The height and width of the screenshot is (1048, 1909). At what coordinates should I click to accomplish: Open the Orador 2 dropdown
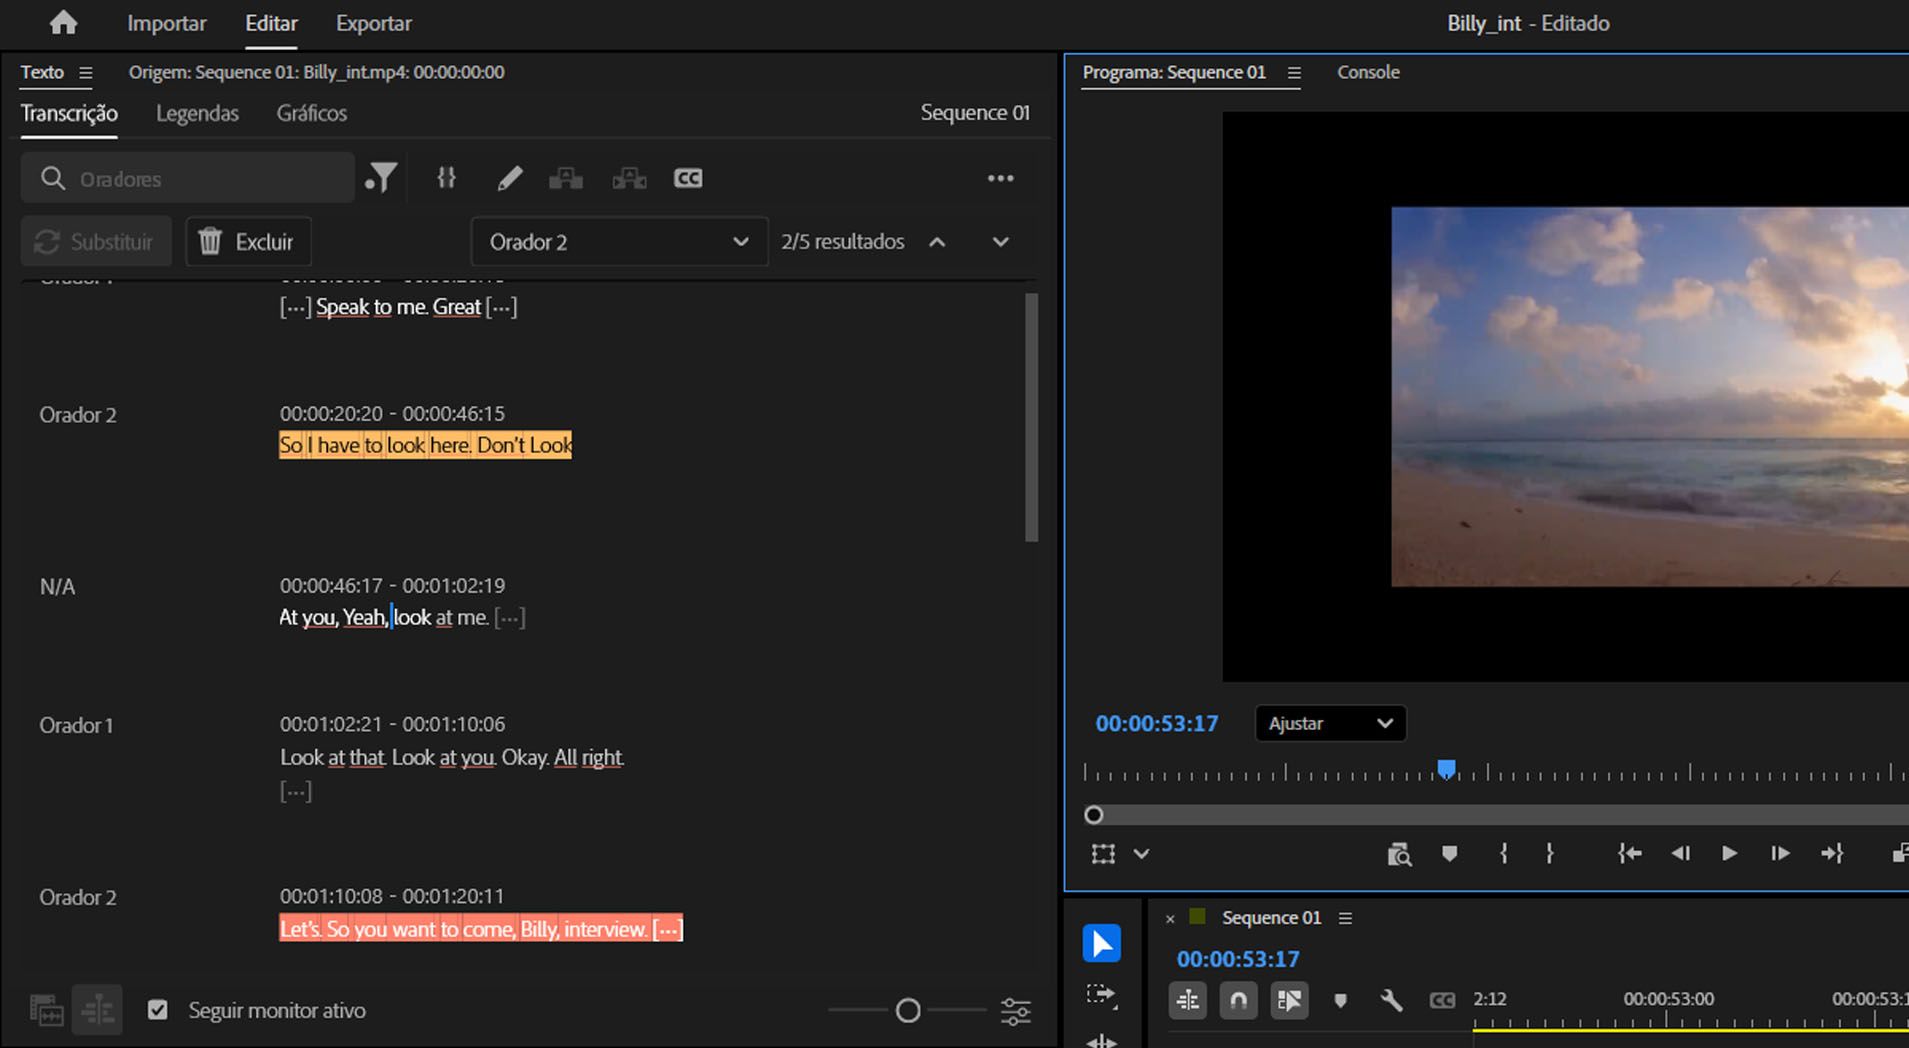pos(619,242)
